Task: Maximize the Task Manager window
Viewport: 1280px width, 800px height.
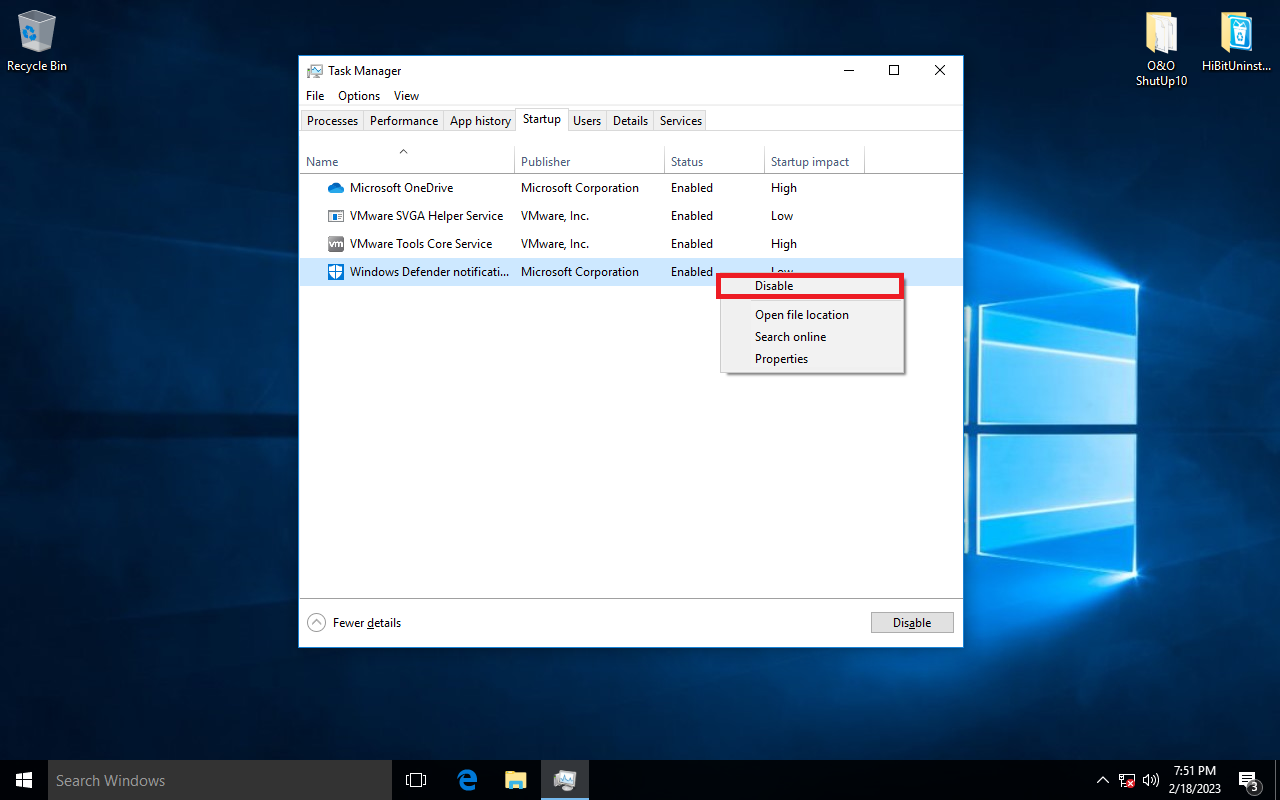Action: point(894,70)
